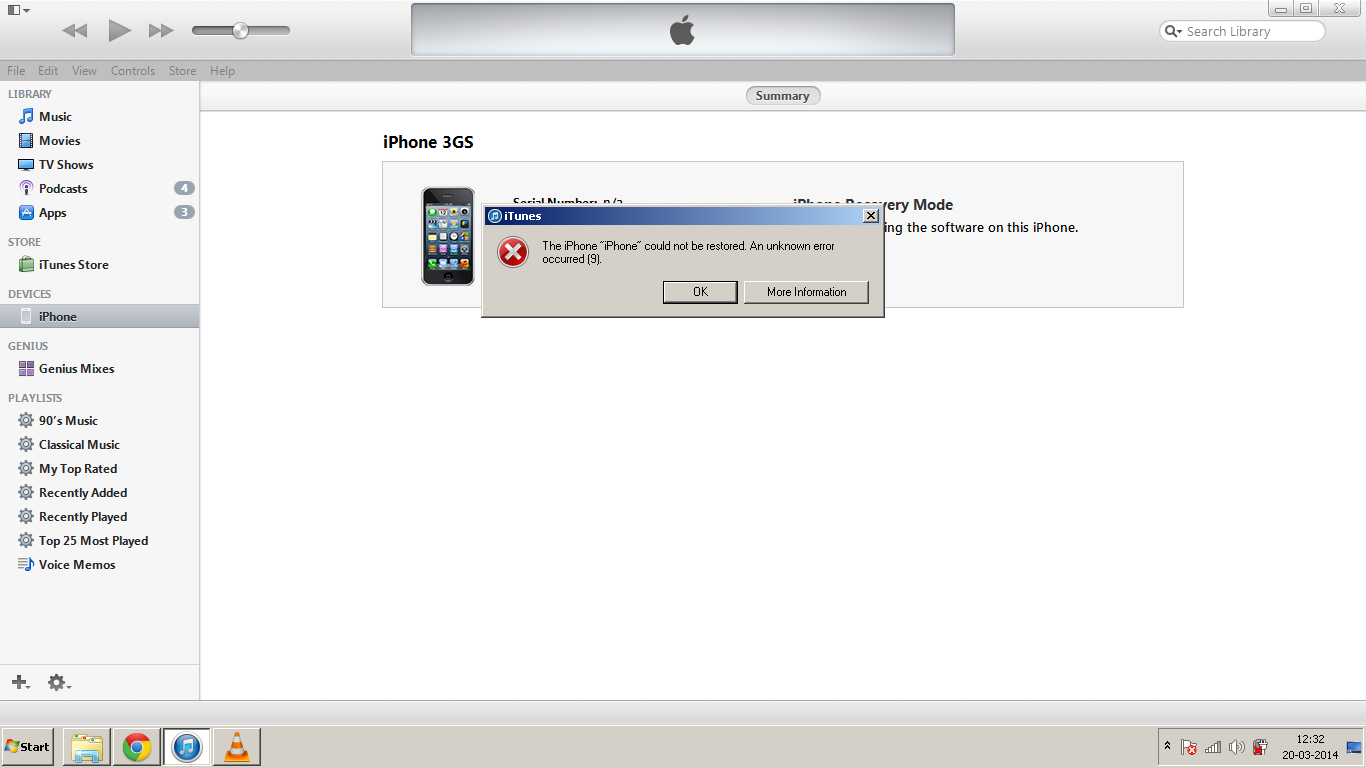The image size is (1366, 768).
Task: Select the Recently Played playlist
Action: pos(100,517)
